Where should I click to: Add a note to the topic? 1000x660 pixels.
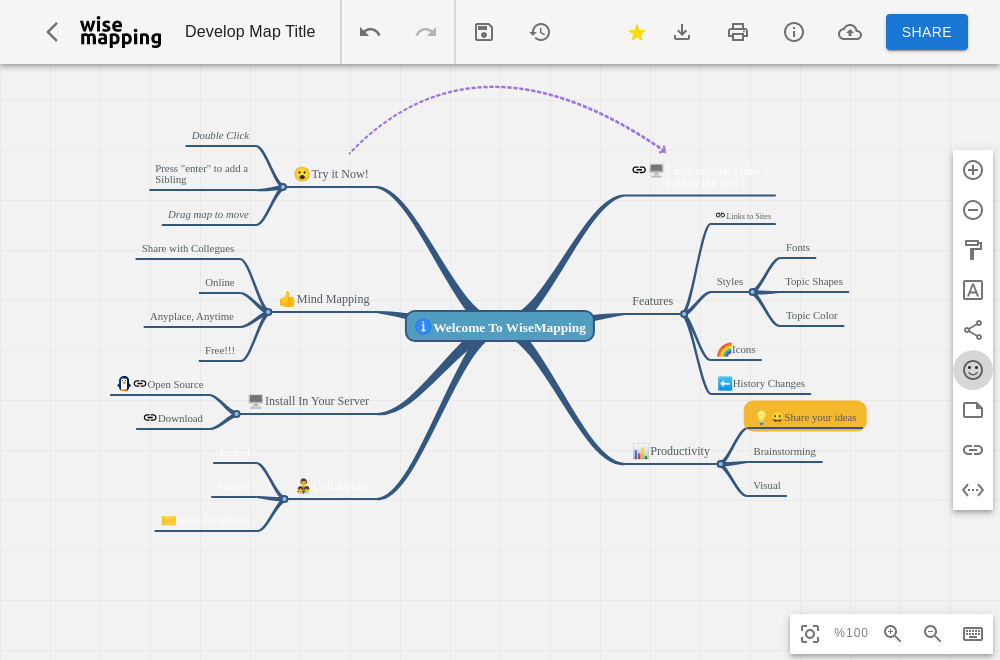click(x=973, y=410)
